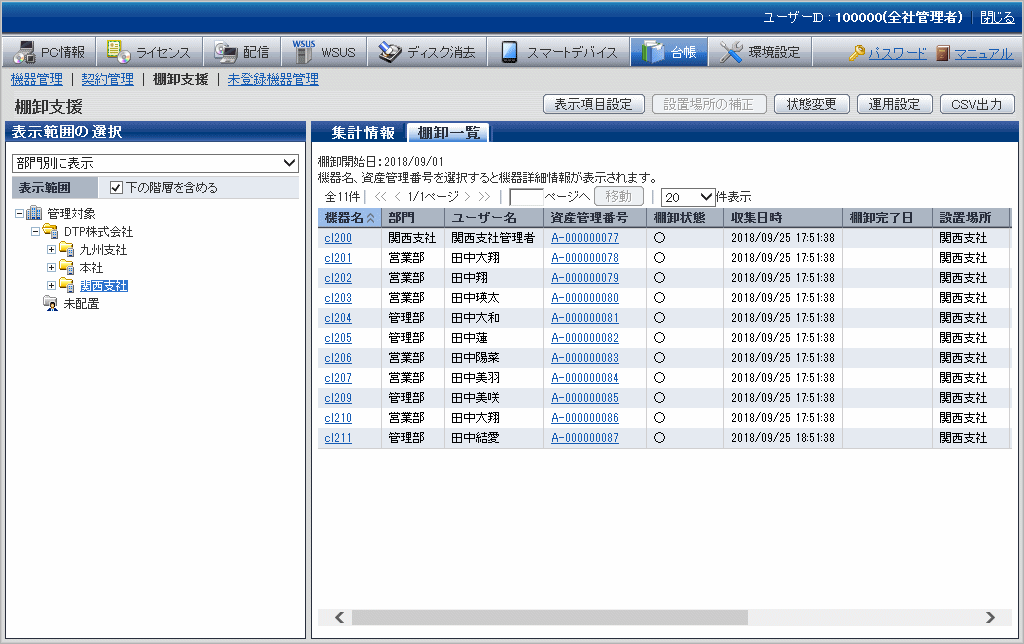Screen dimensions: 1024x644
Task: Click the 配信 distribution icon
Action: (225, 53)
